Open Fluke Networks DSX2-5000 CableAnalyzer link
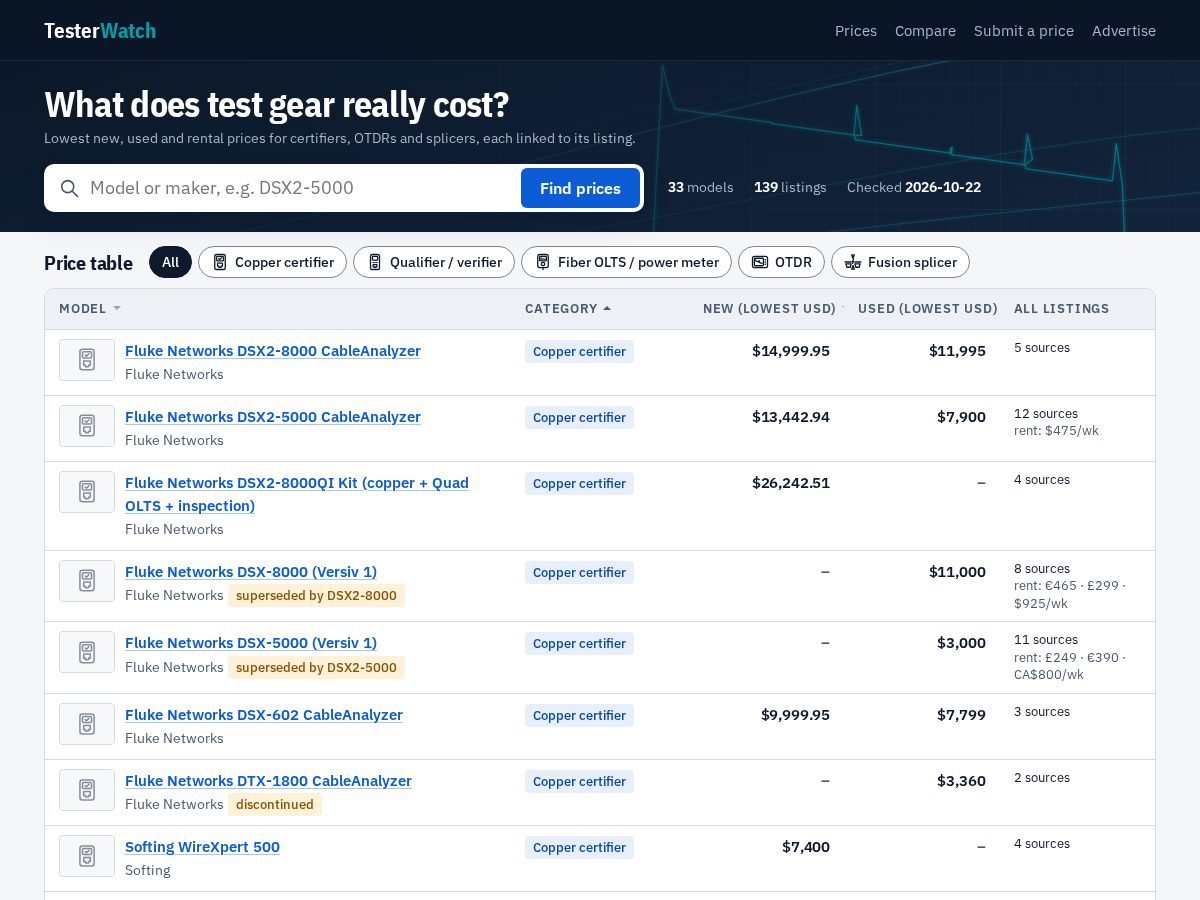 click(x=273, y=417)
